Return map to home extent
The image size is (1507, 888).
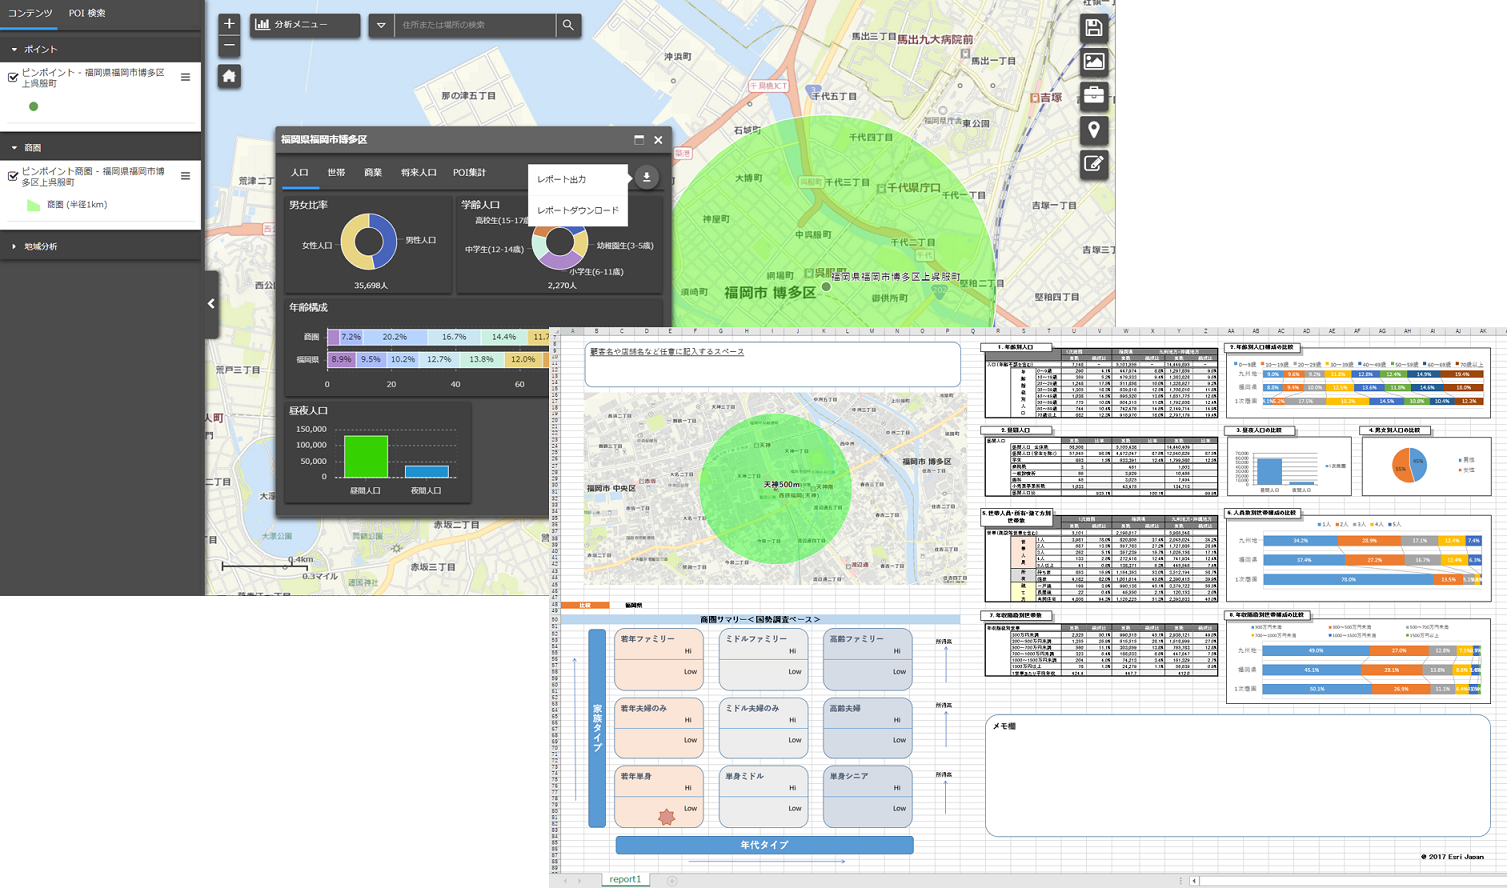(229, 76)
